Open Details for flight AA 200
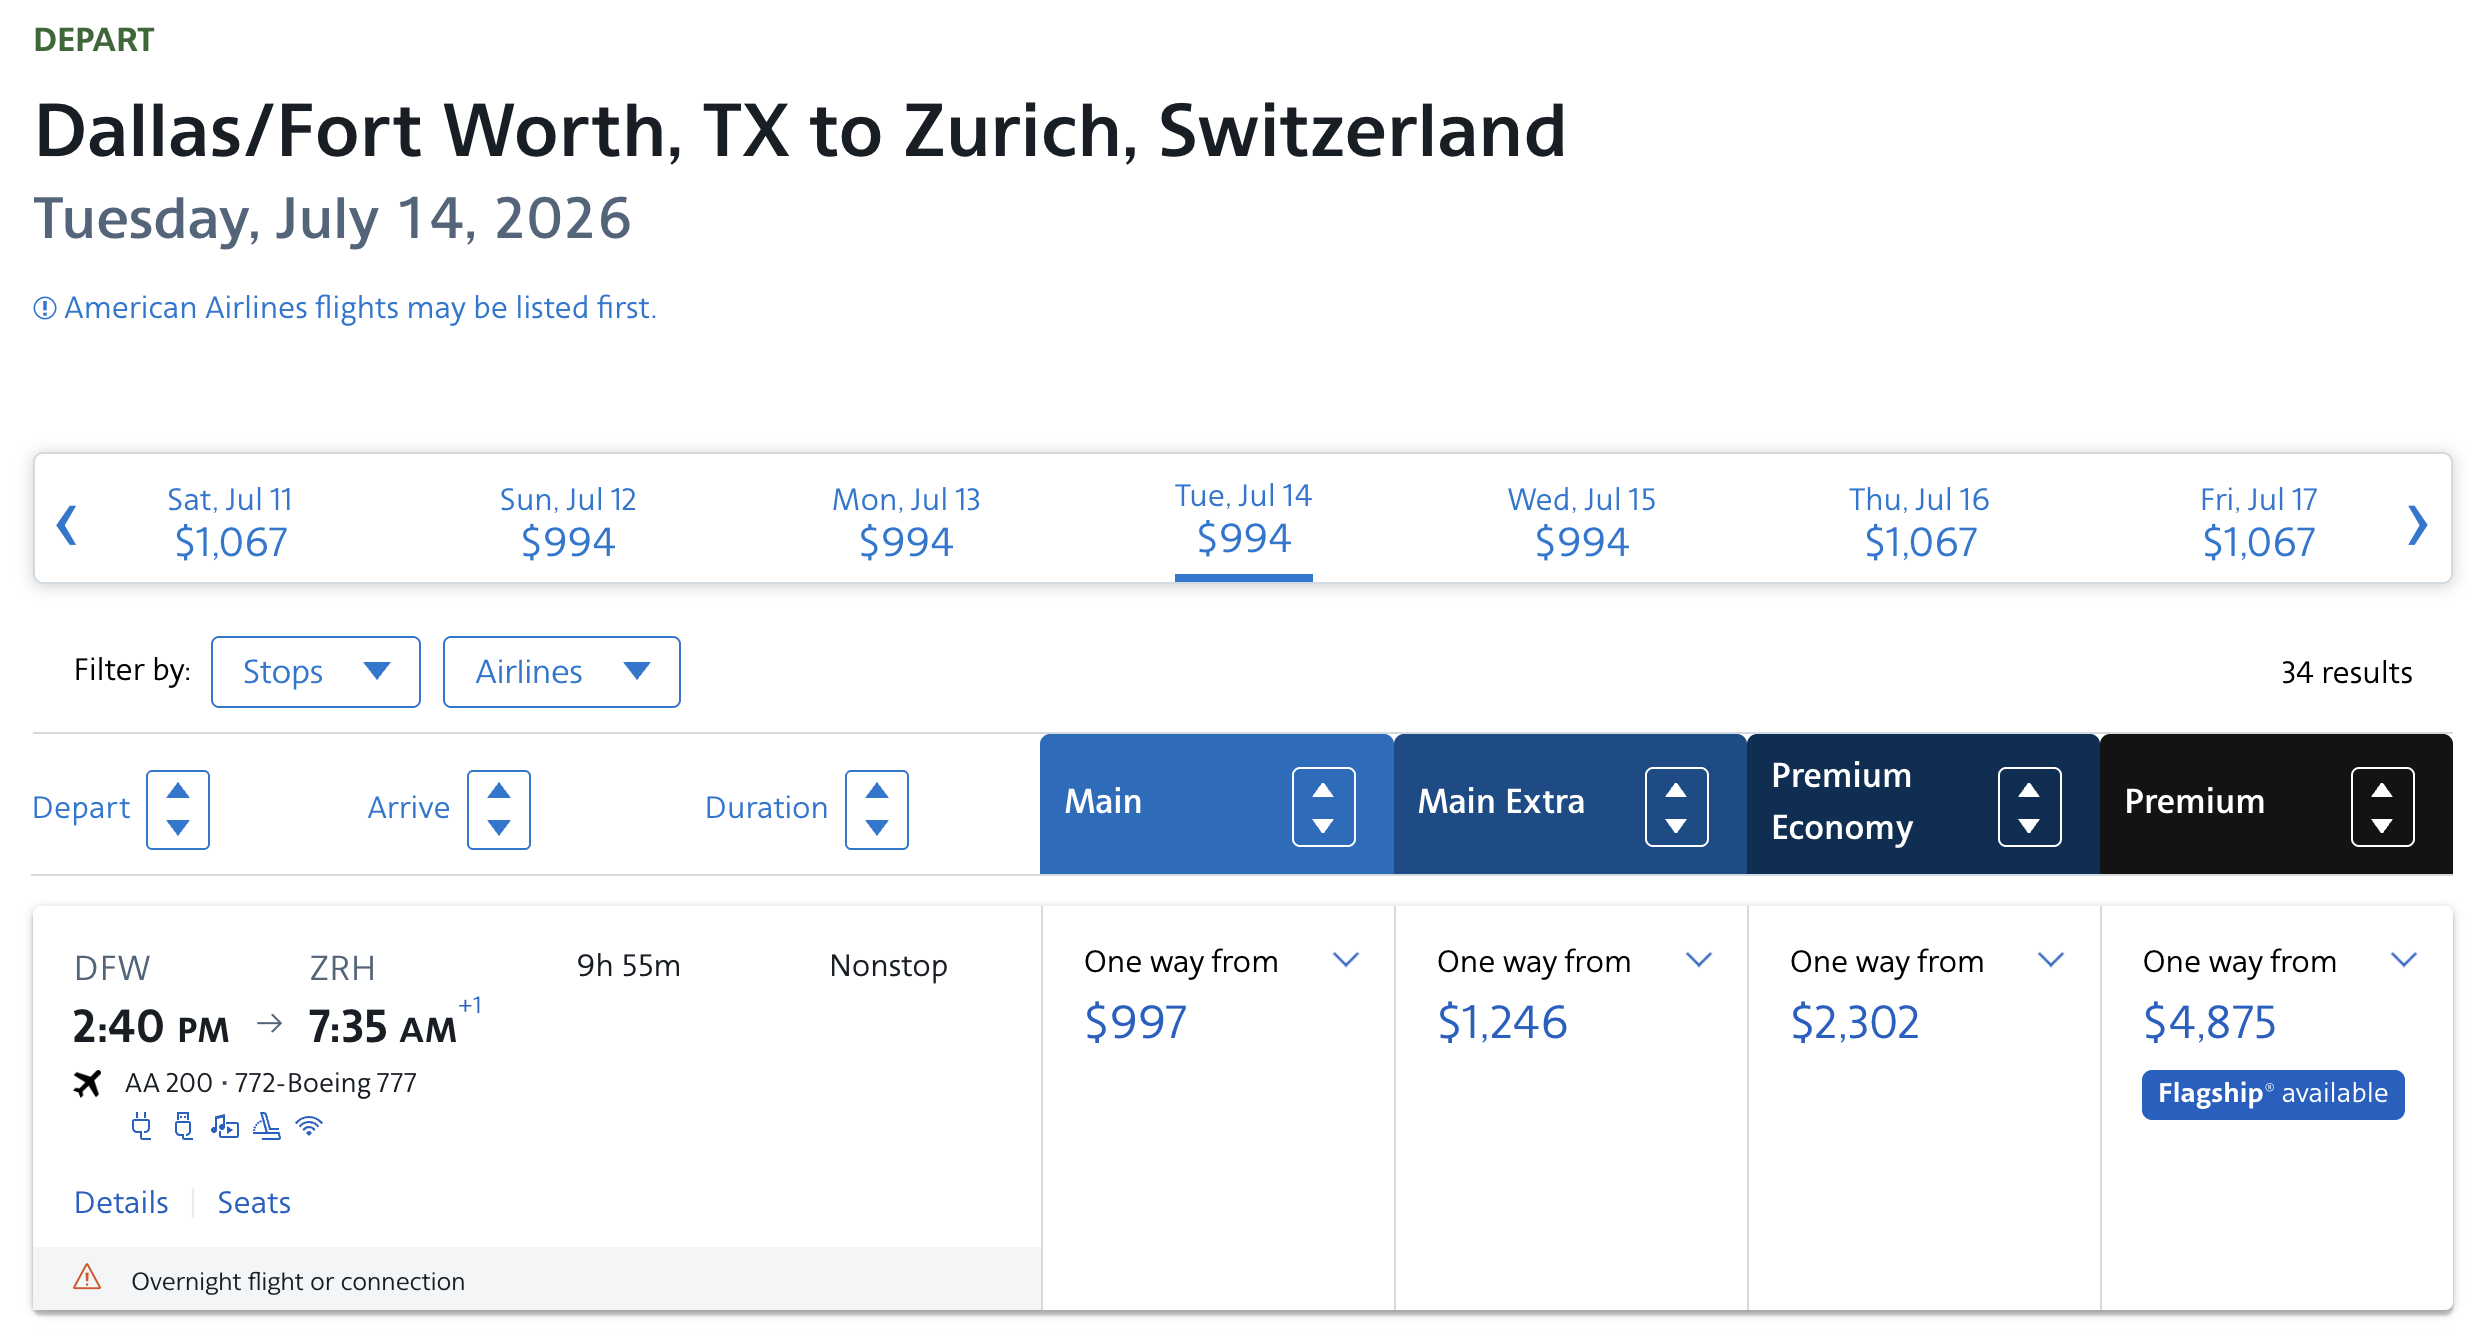 pyautogui.click(x=121, y=1202)
